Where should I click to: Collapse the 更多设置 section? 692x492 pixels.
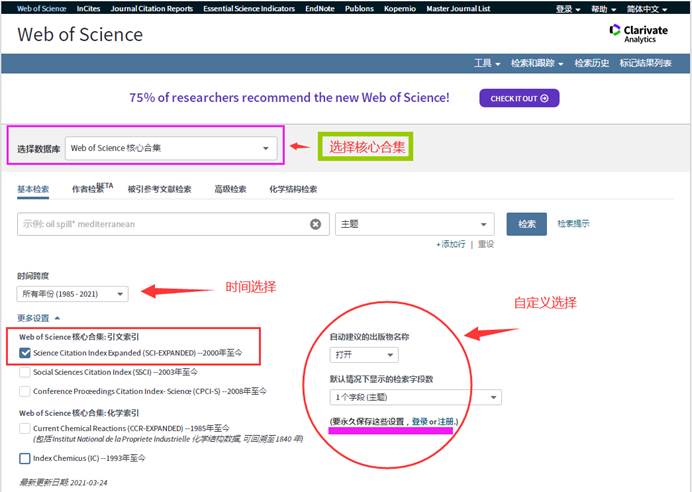pos(38,318)
